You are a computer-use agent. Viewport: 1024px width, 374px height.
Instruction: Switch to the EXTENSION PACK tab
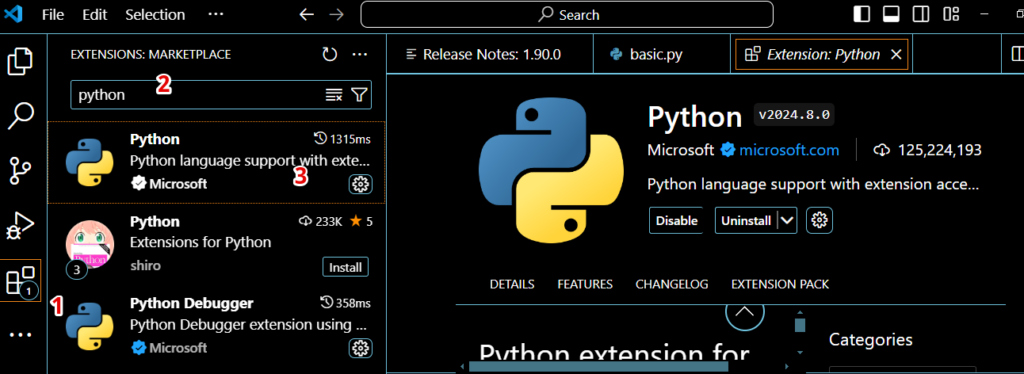[780, 284]
